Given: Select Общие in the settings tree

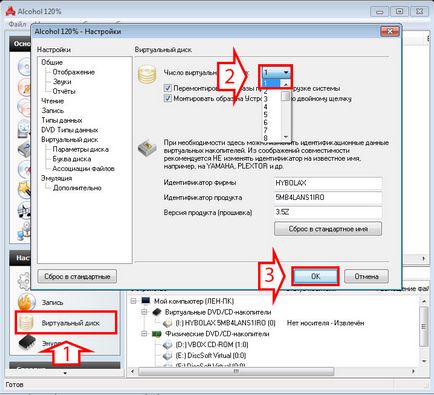Looking at the screenshot, I should 52,62.
